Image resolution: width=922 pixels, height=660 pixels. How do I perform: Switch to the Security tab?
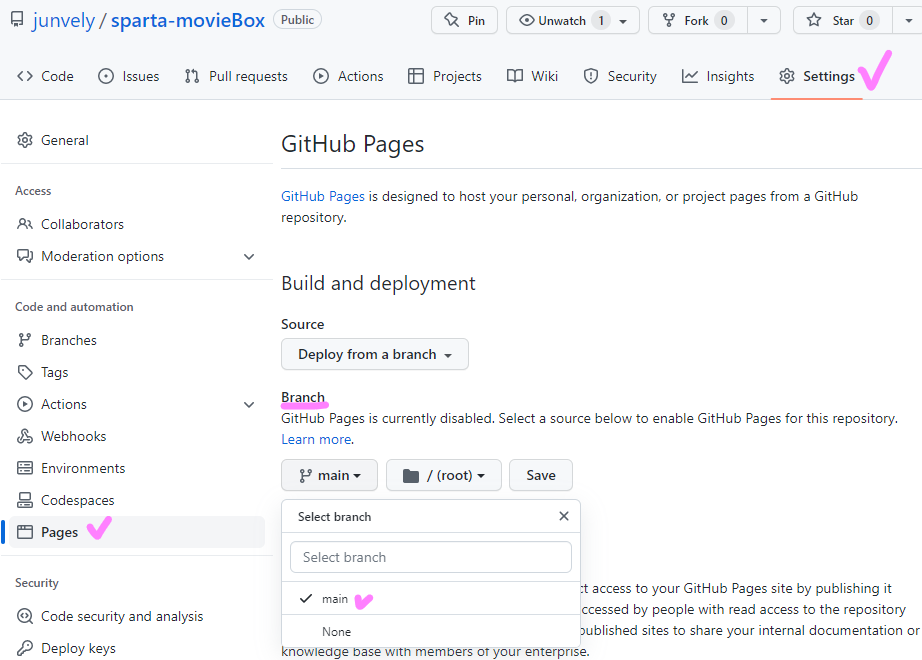(x=620, y=76)
